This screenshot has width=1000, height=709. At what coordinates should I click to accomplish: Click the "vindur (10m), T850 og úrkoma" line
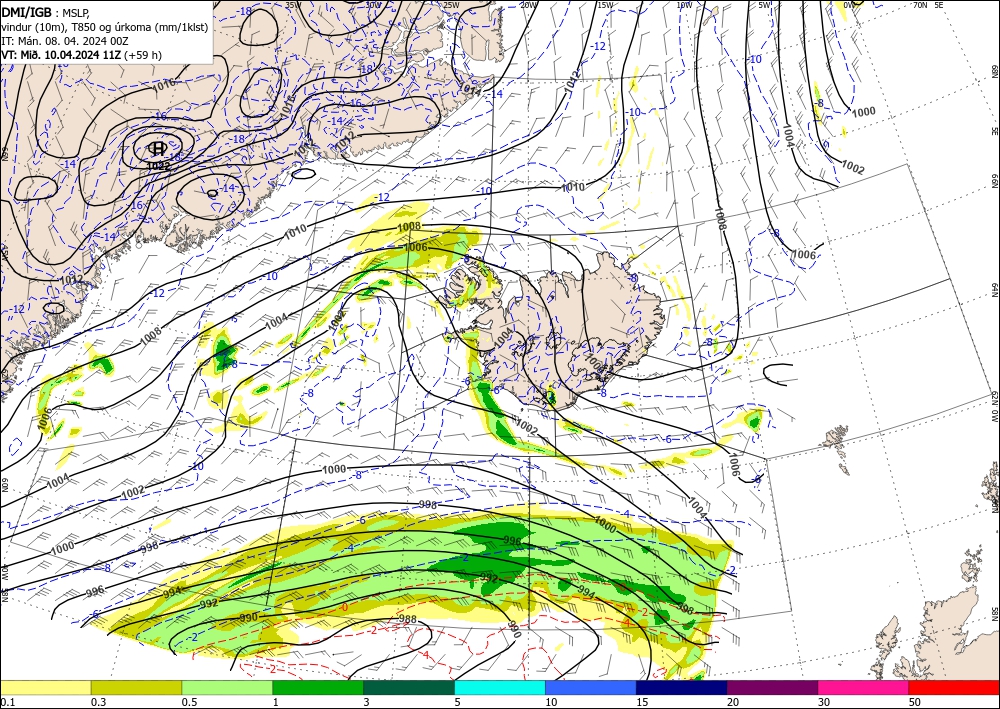[105, 26]
